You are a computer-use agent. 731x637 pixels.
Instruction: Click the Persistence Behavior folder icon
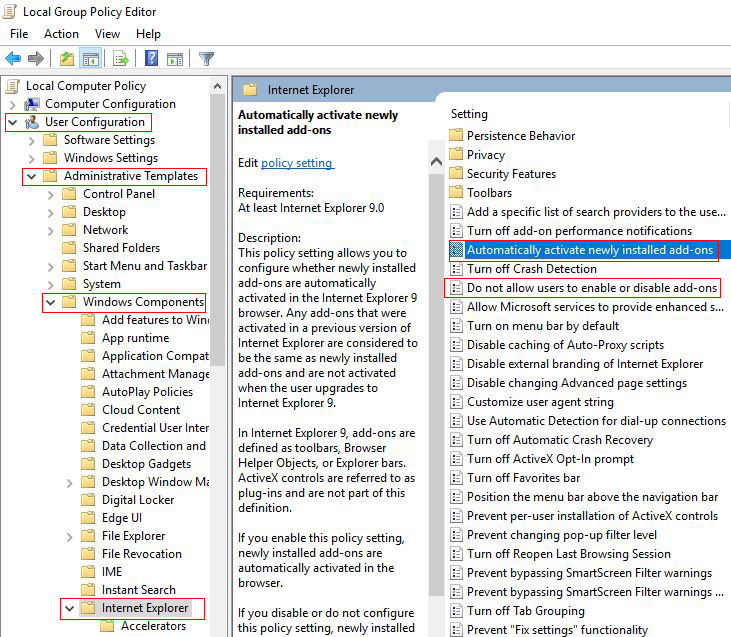(456, 135)
